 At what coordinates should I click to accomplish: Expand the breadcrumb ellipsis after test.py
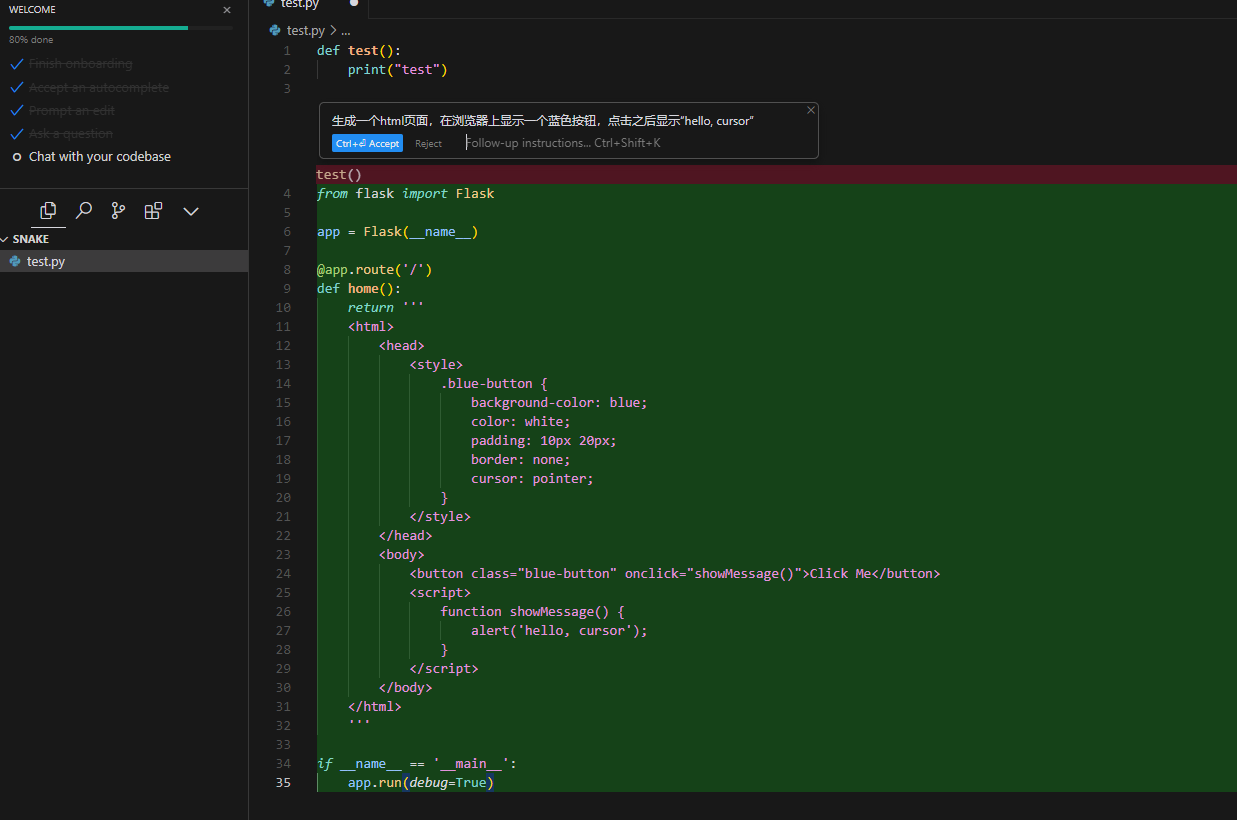(x=345, y=30)
